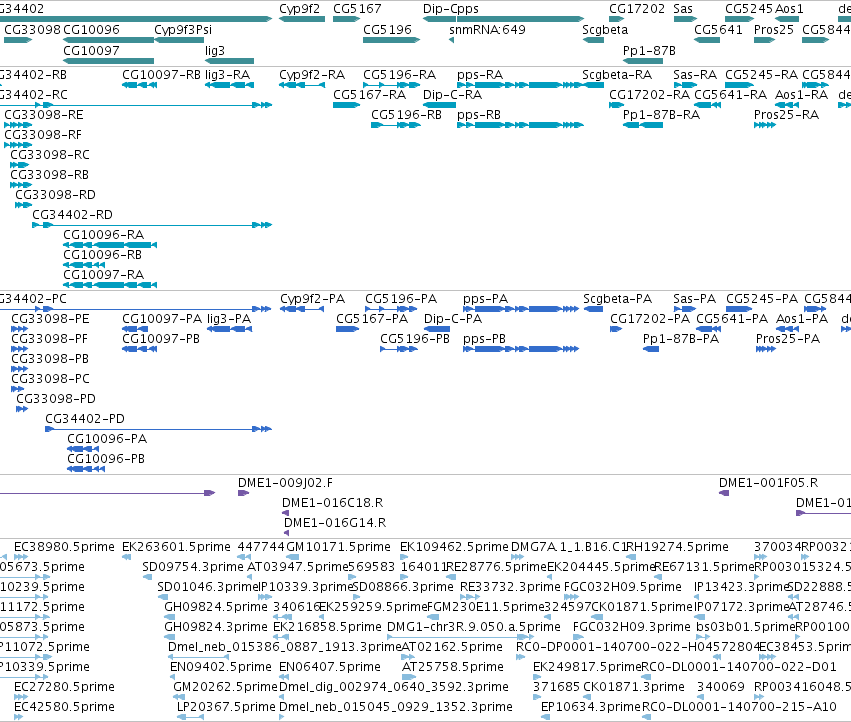This screenshot has height=722, width=851.
Task: Click the CG10097-PB protein glyph
Action: point(139,350)
